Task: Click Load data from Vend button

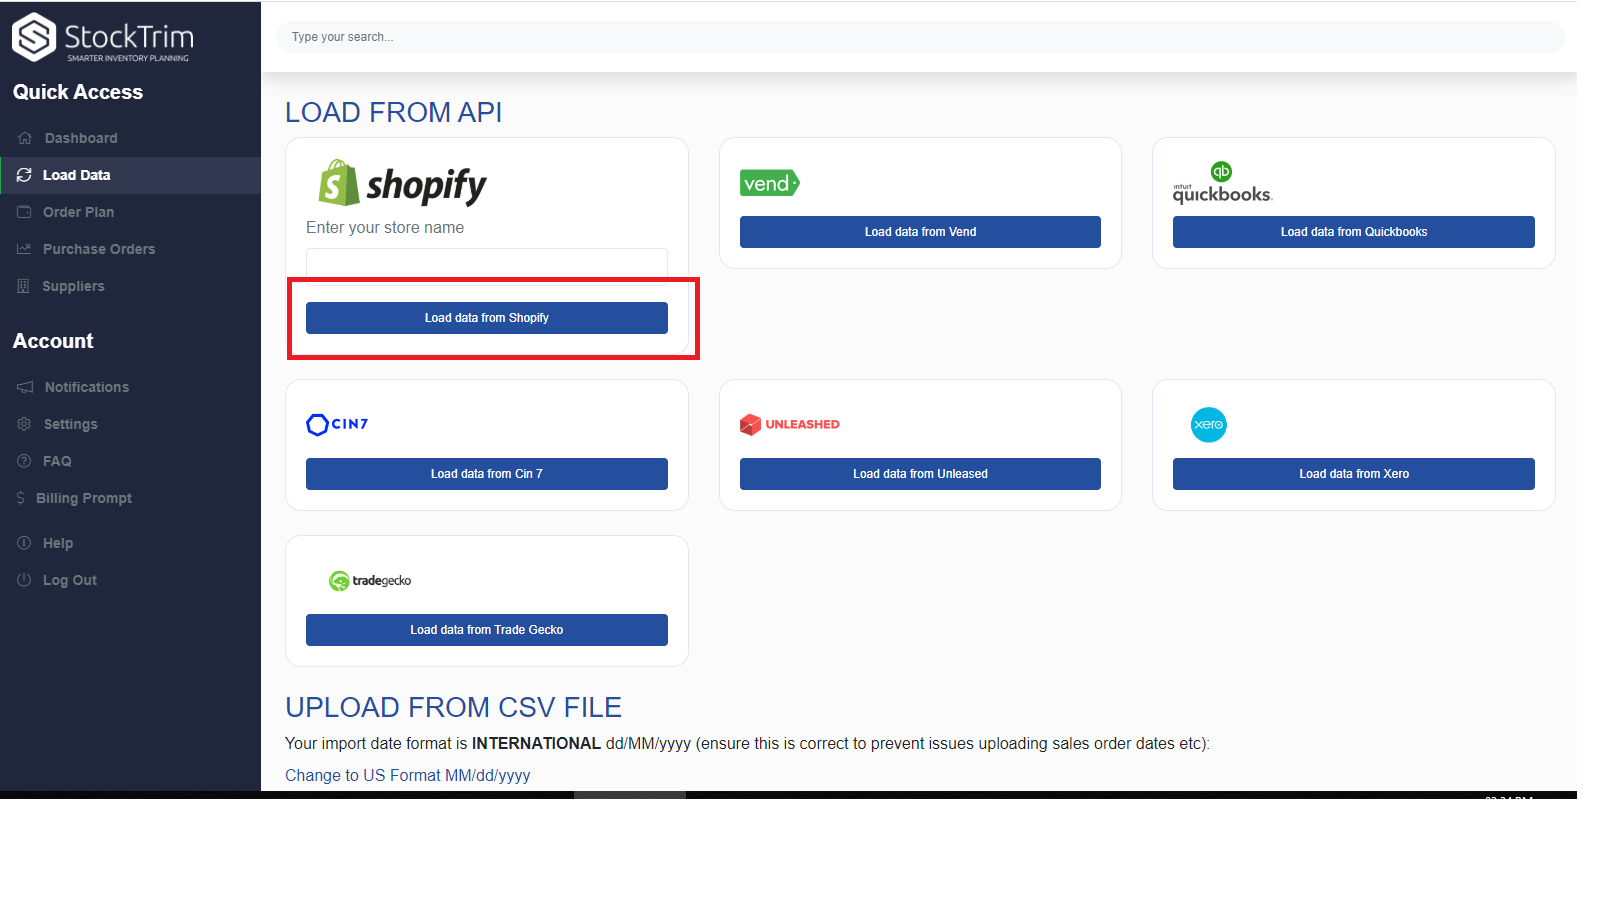Action: 920,232
